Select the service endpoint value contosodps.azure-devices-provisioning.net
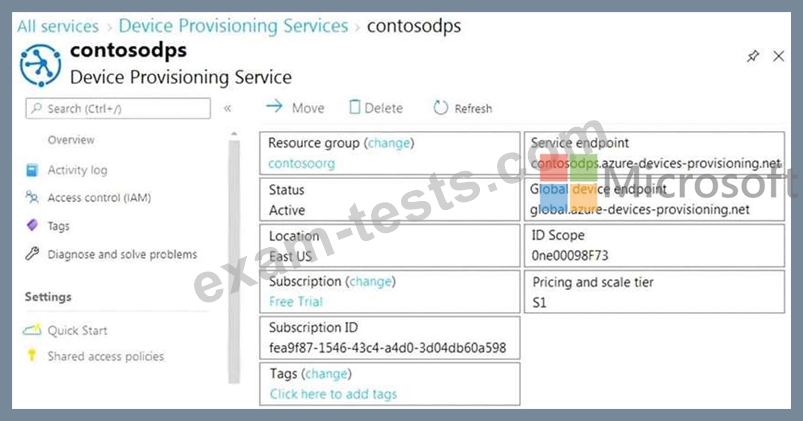This screenshot has width=803, height=421. click(656, 163)
